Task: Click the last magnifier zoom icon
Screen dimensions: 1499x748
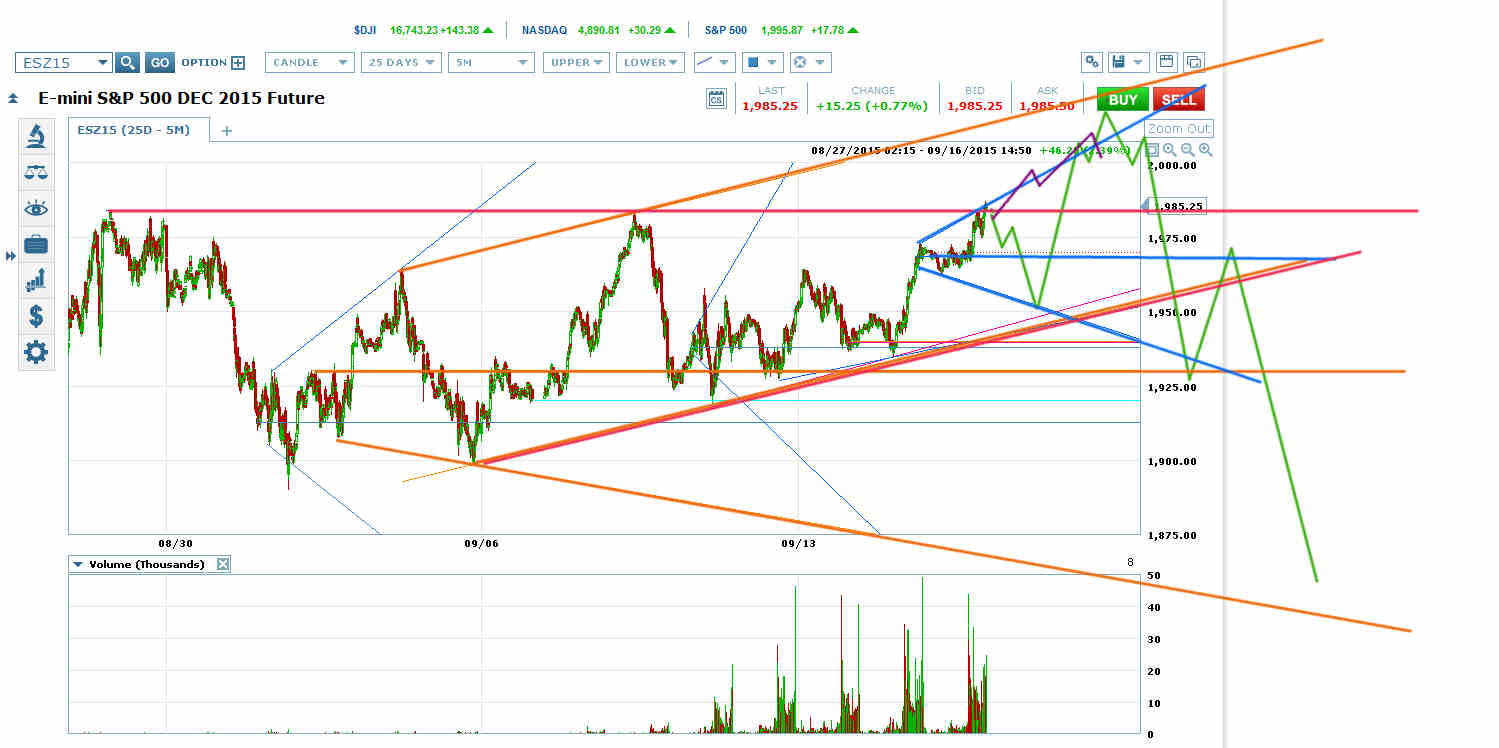Action: point(1205,149)
